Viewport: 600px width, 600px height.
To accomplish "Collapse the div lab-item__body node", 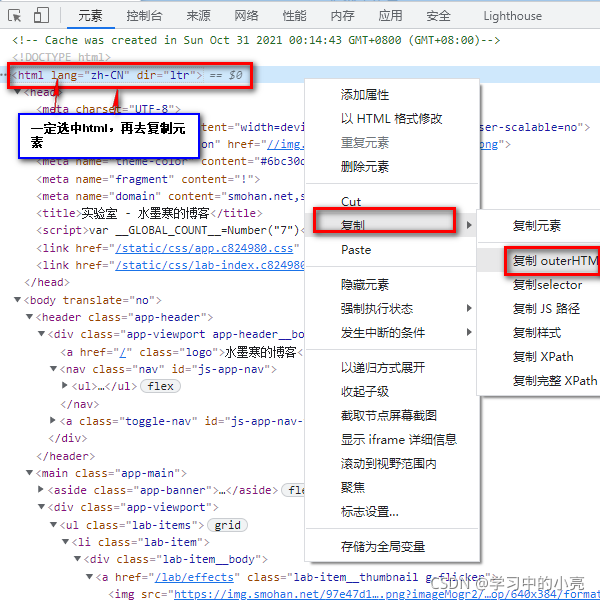I will click(x=78, y=559).
